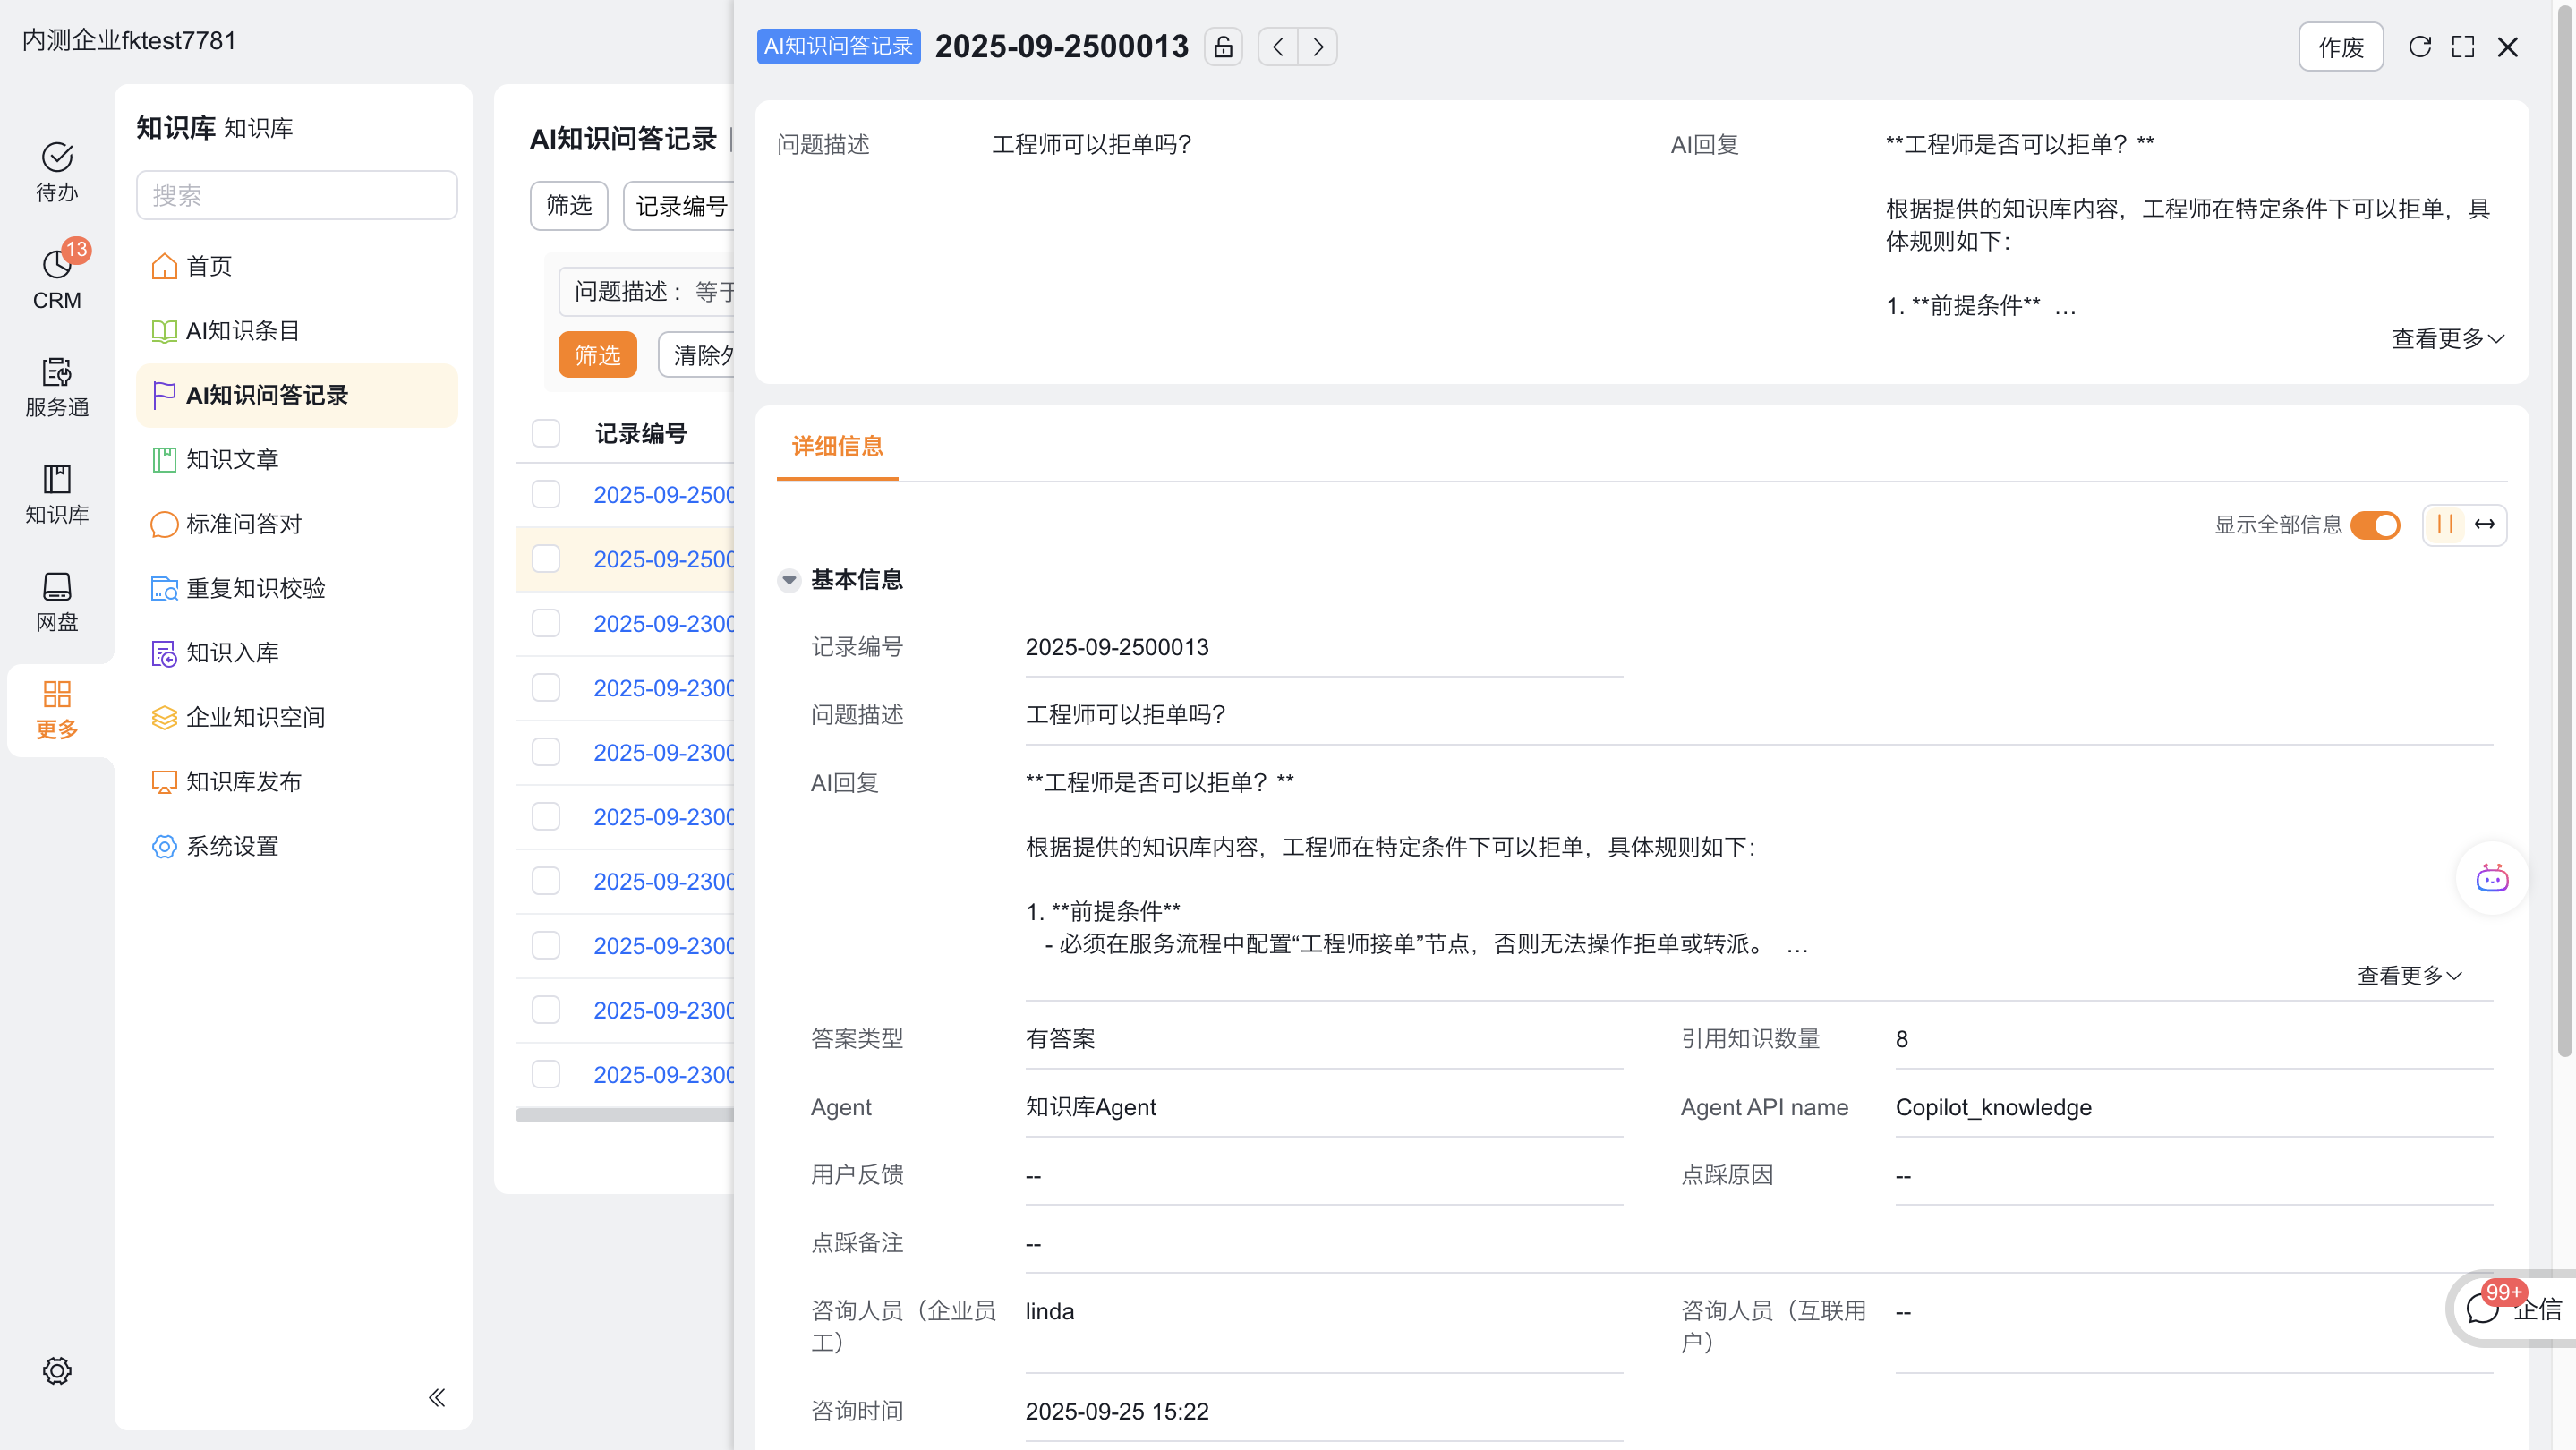Screen dimensions: 2576x1450
Task: Open 服务通 in left navigation
Action: [x=57, y=386]
